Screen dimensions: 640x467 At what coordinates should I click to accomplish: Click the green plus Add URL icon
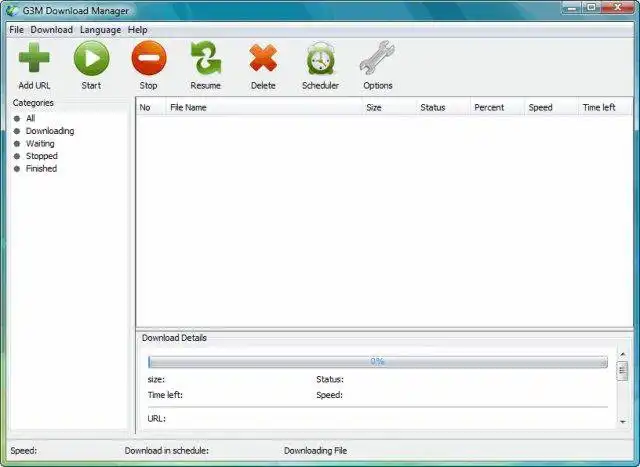point(34,58)
